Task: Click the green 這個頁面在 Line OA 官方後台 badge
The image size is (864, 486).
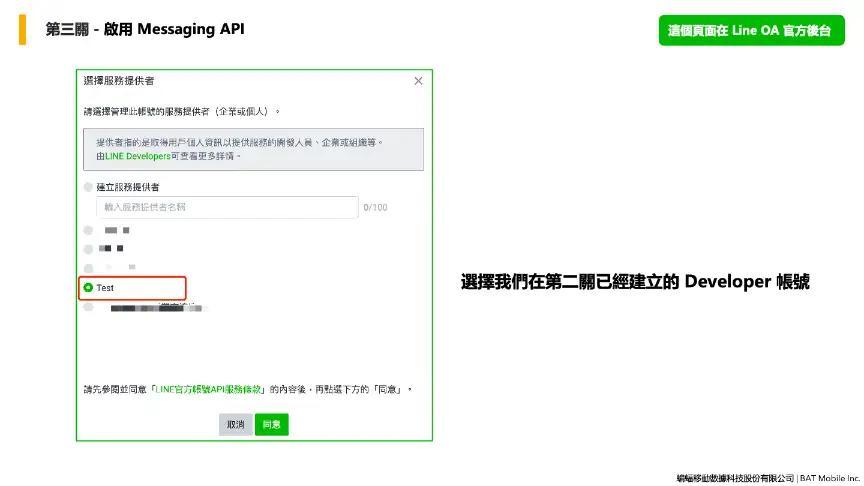Action: click(x=751, y=31)
